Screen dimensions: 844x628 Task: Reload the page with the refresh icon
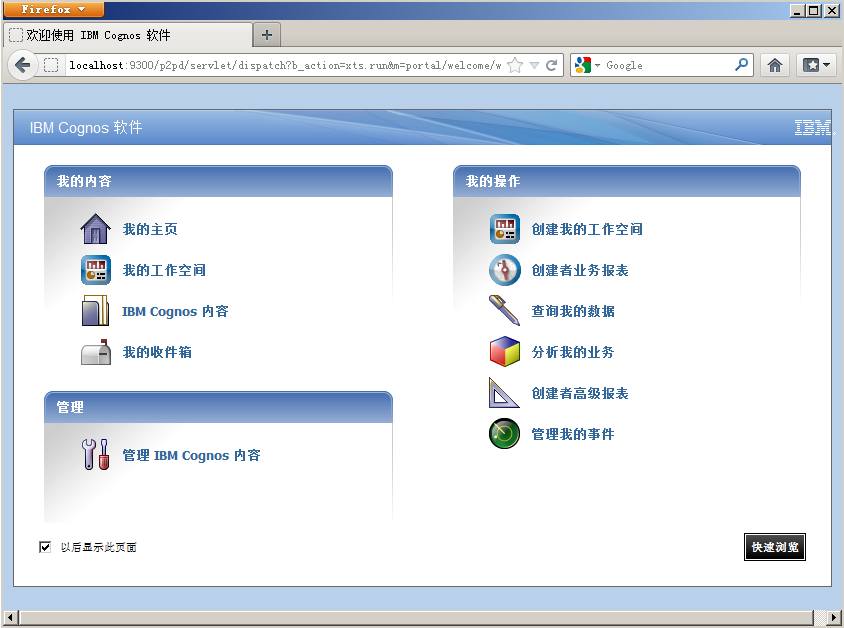tap(551, 65)
